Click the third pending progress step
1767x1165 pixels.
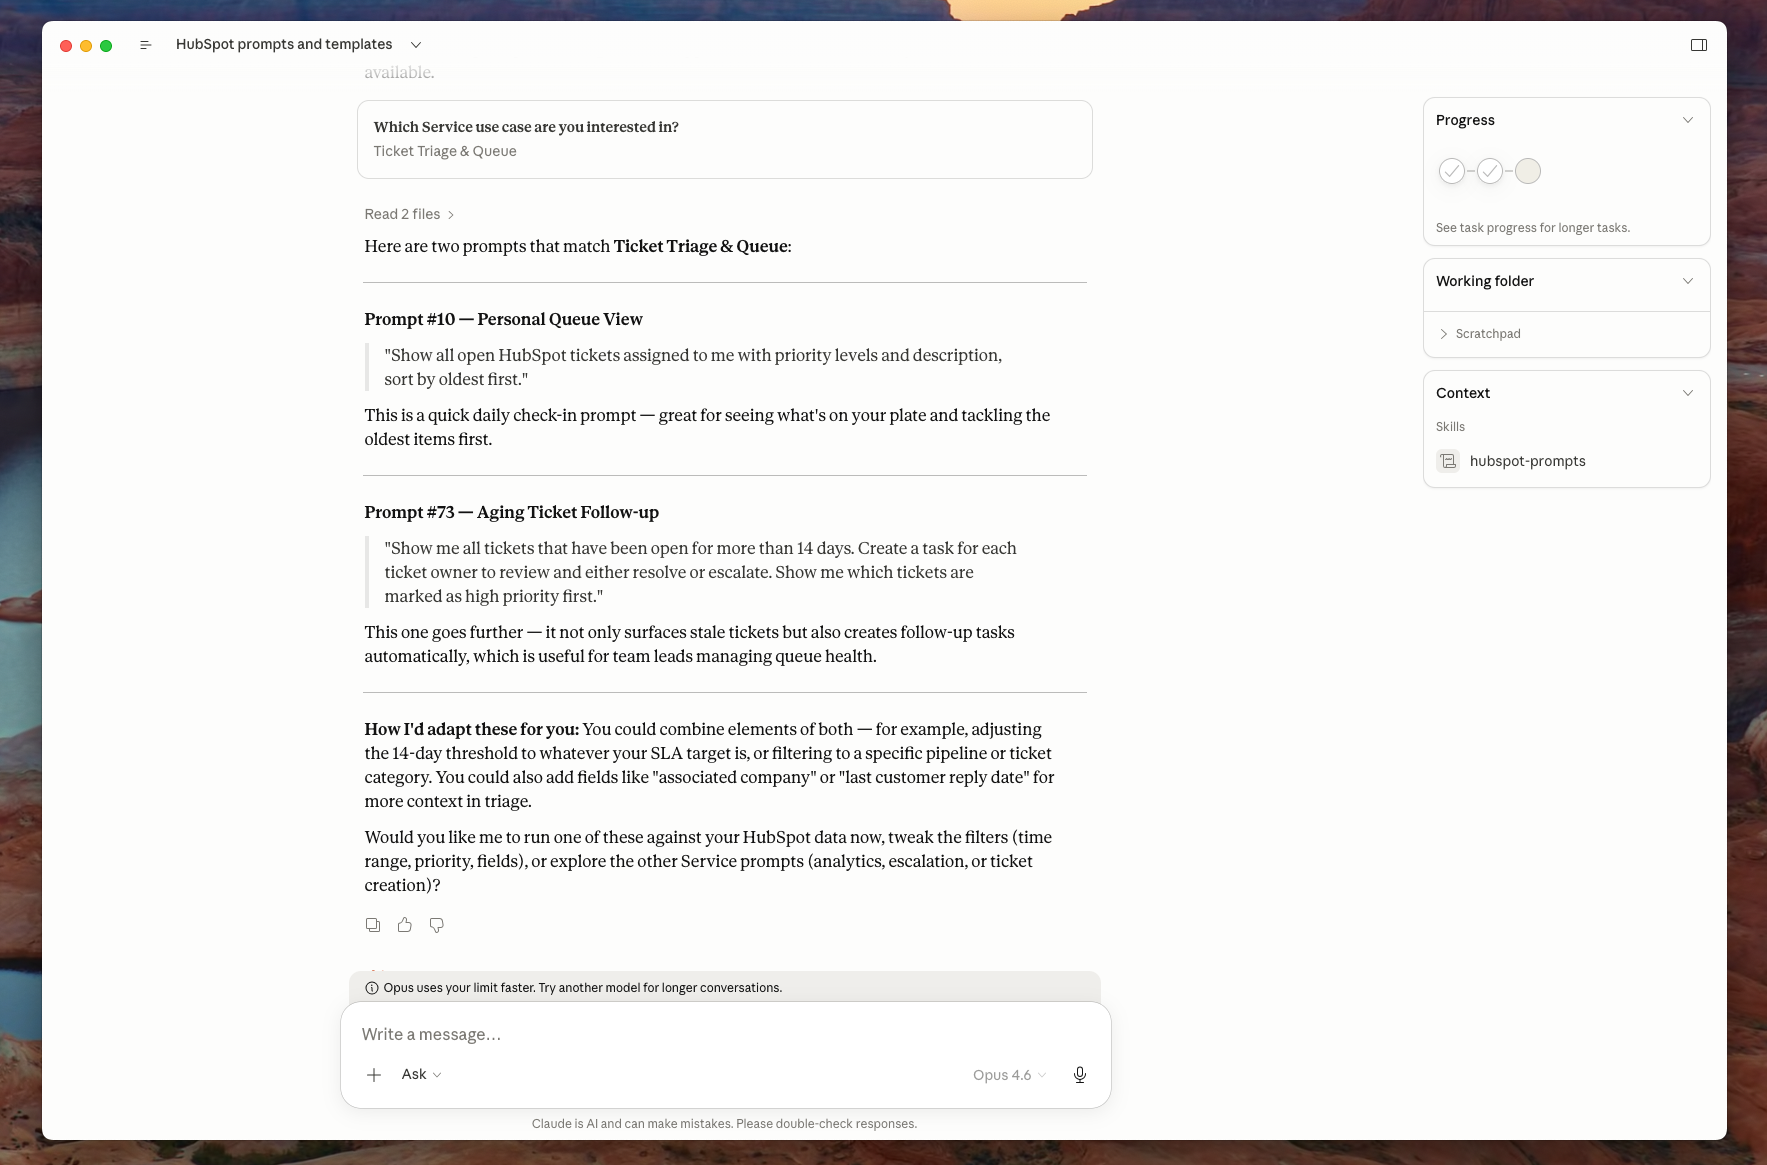pos(1528,171)
